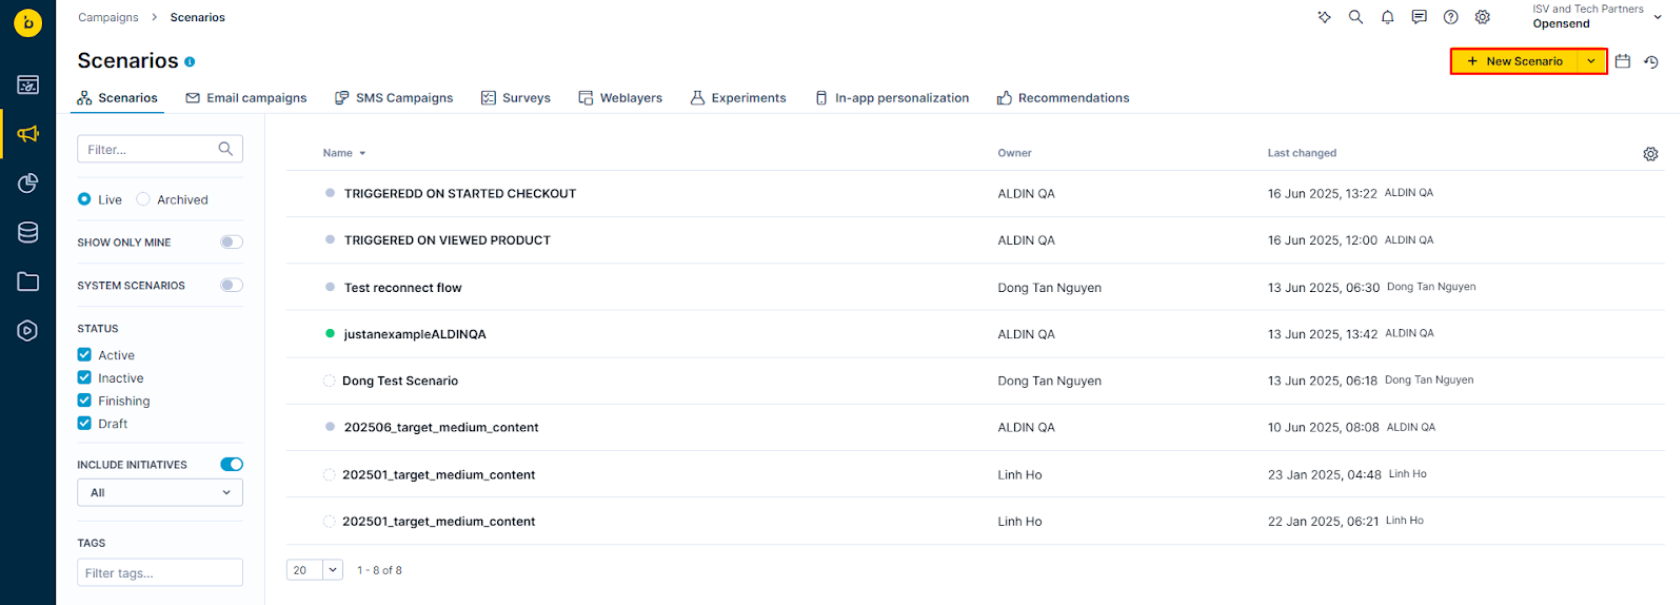Change the rows per page dropdown
Viewport: 1680px width, 605px height.
coord(314,570)
